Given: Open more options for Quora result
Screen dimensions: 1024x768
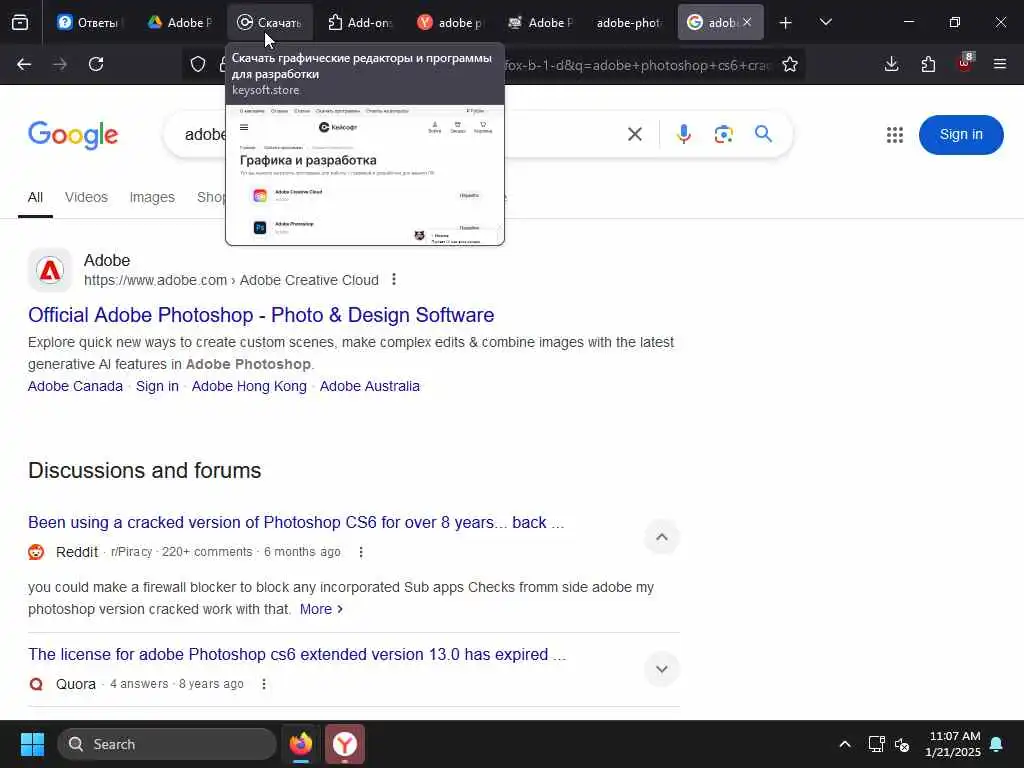Looking at the screenshot, I should point(264,684).
